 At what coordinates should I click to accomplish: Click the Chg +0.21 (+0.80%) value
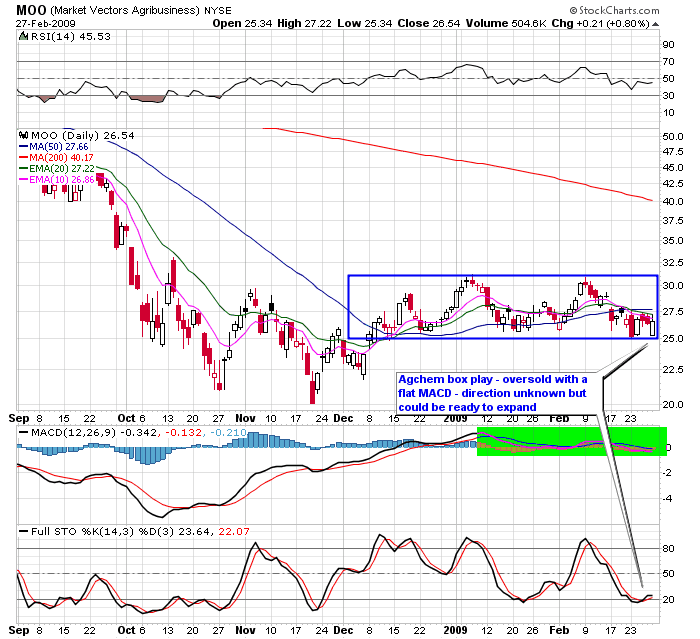point(600,23)
